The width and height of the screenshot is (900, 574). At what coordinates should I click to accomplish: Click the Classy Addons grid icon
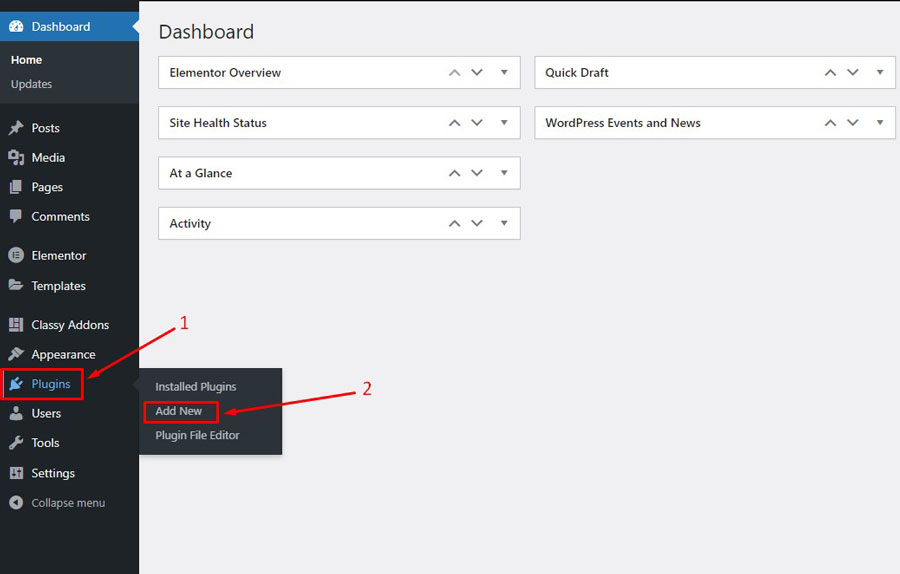pyautogui.click(x=16, y=325)
